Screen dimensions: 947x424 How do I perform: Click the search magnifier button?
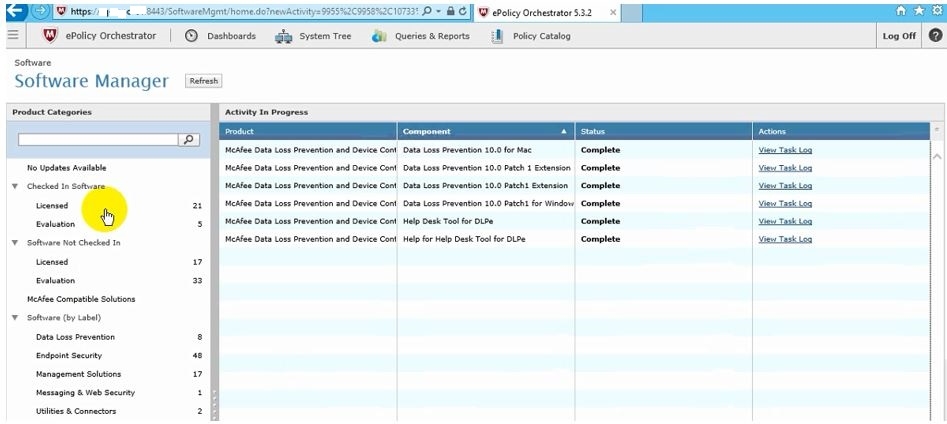tap(188, 140)
